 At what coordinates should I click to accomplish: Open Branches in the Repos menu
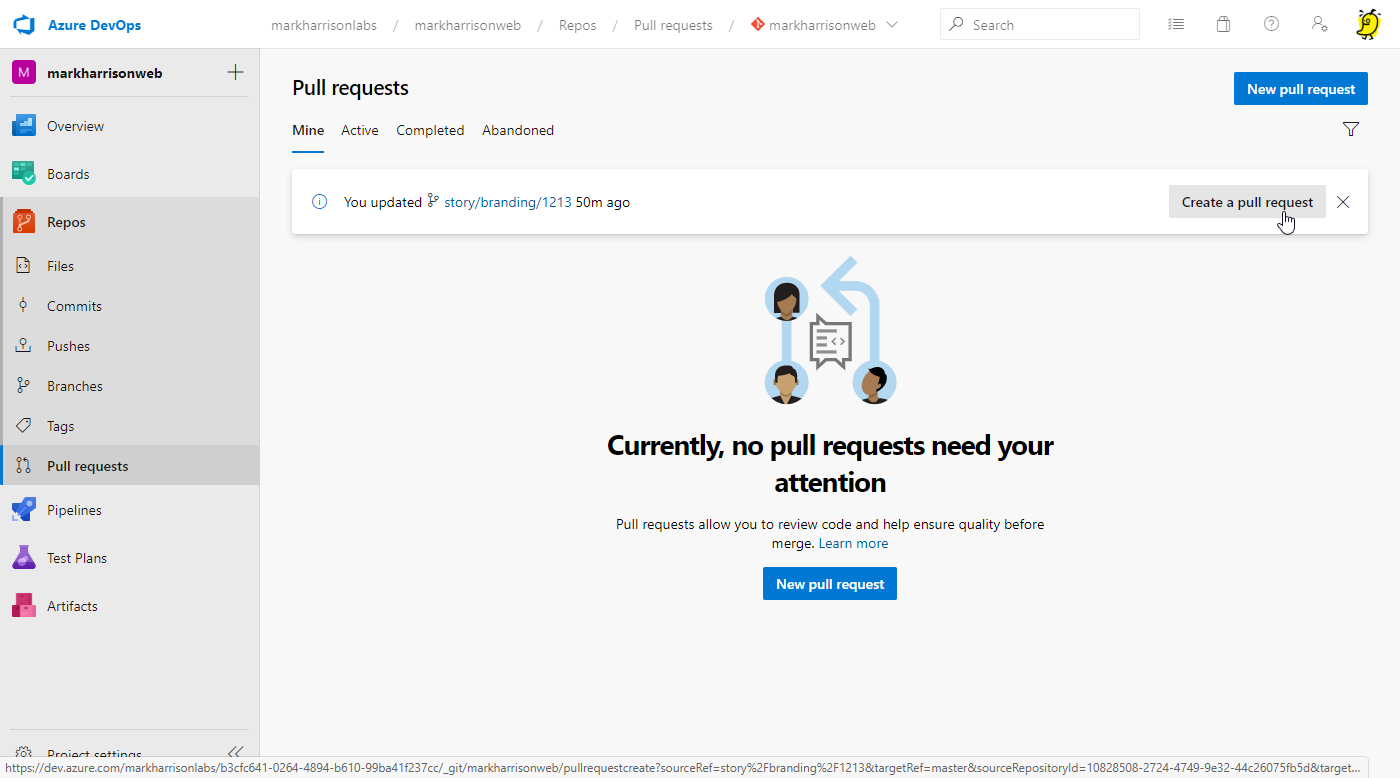click(x=74, y=386)
